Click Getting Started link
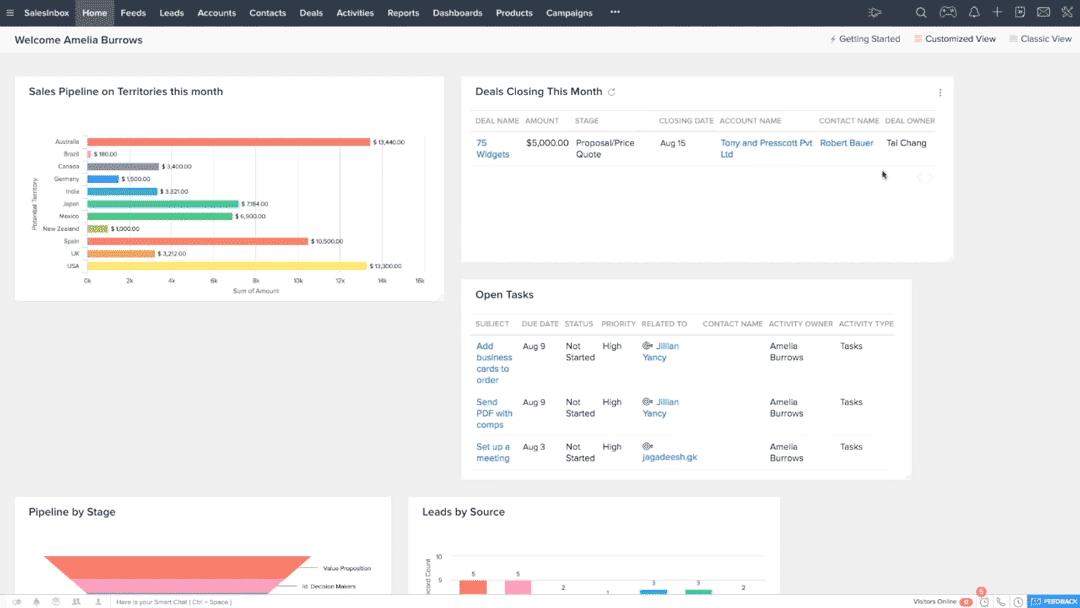 tap(864, 39)
